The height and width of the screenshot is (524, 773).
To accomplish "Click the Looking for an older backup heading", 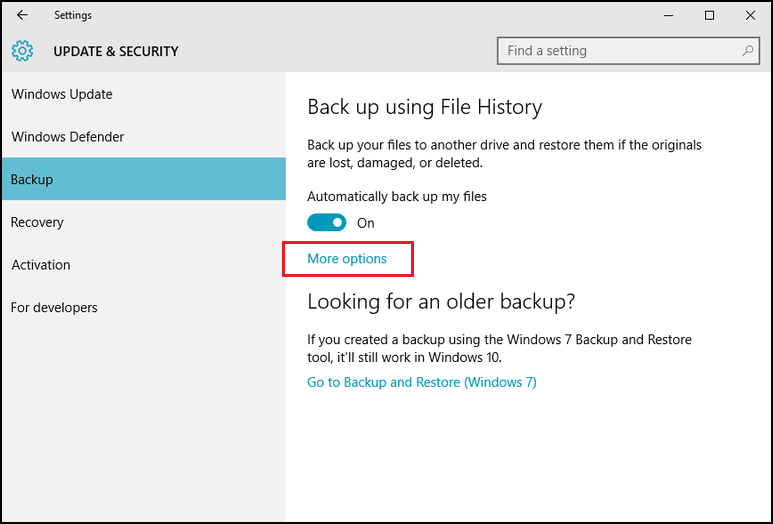I will coord(441,301).
